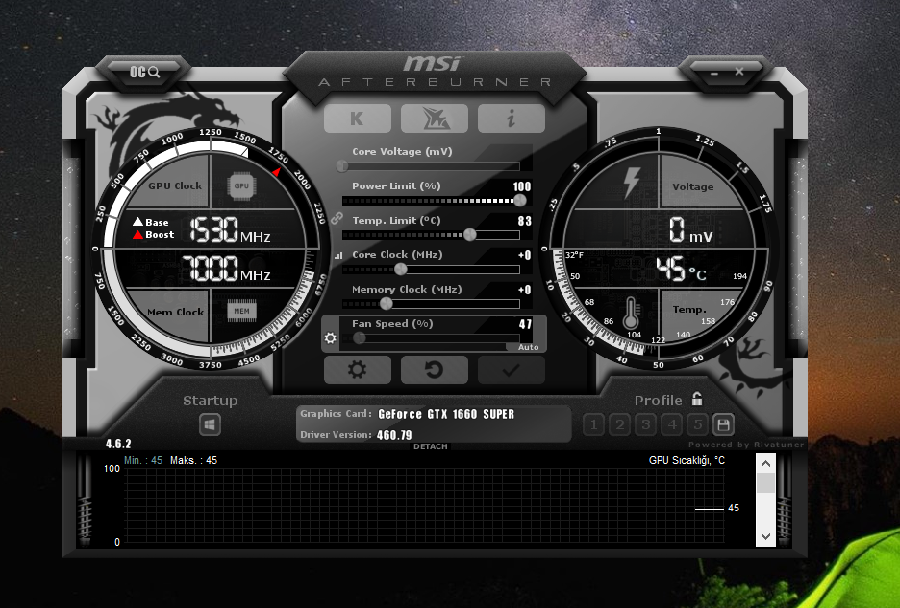Click the Memory Clock +0 value
Image resolution: width=900 pixels, height=608 pixels.
[x=525, y=290]
